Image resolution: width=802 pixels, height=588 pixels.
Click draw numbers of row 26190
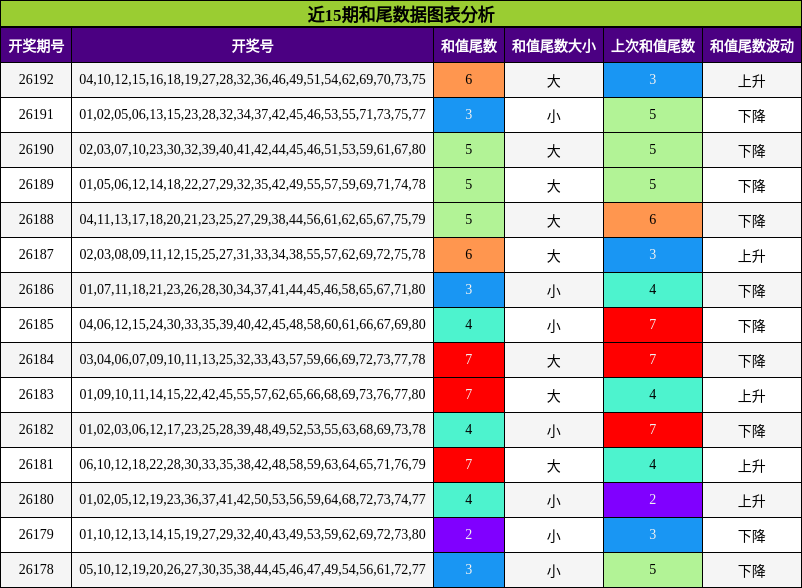point(252,149)
